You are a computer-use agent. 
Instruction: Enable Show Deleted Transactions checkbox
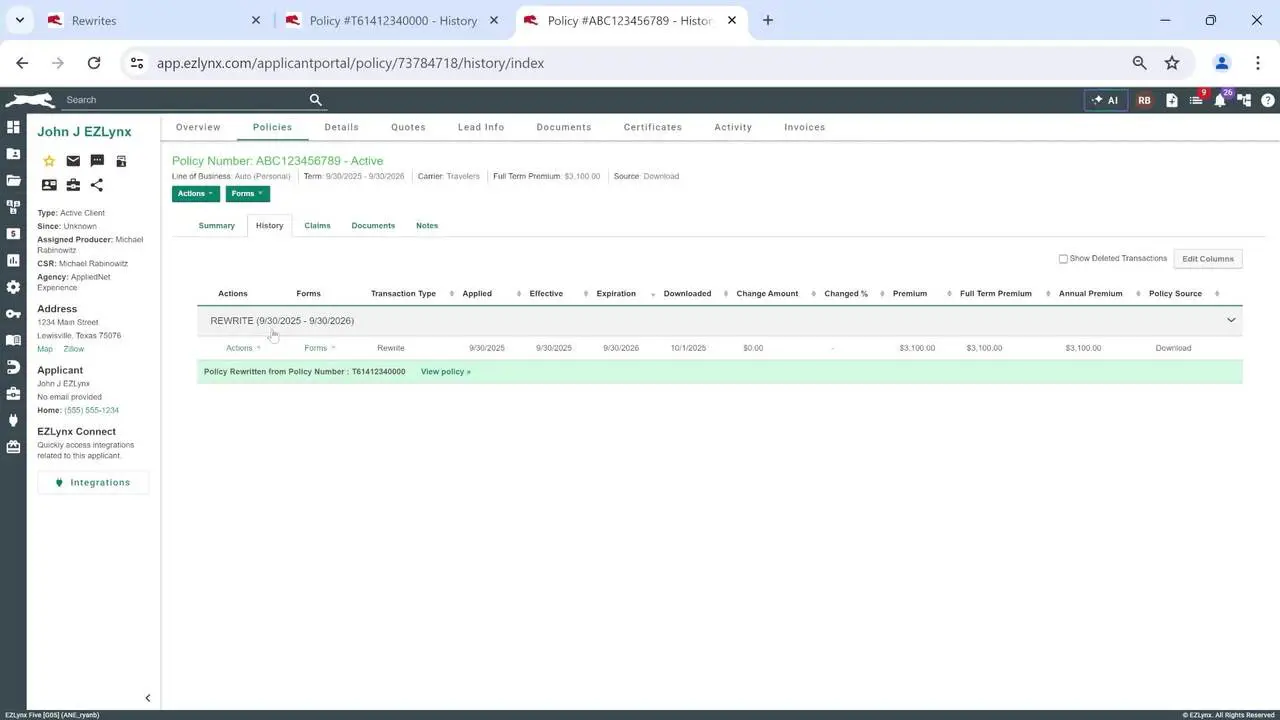click(1063, 259)
